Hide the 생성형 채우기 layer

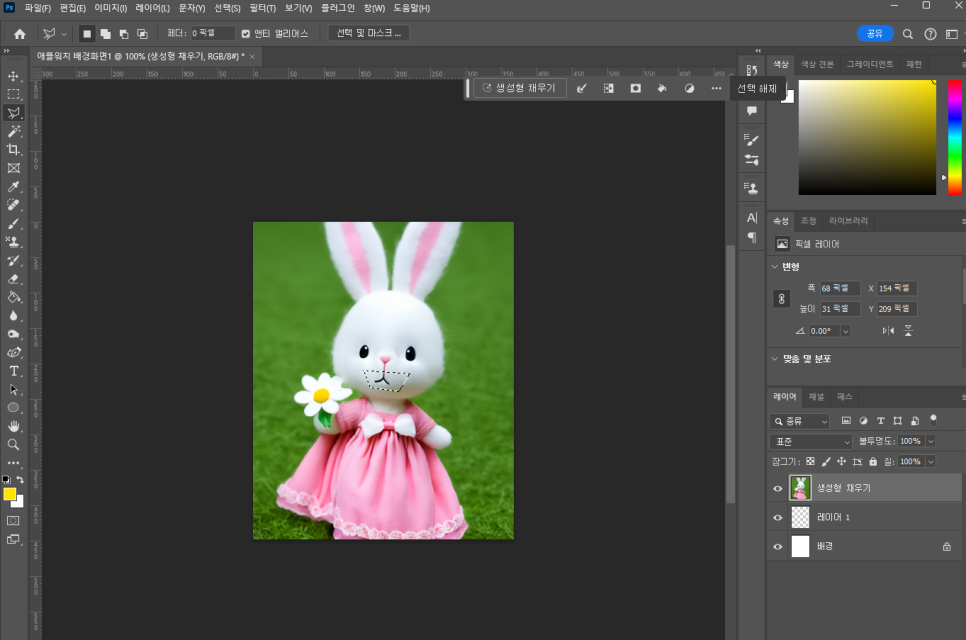778,488
